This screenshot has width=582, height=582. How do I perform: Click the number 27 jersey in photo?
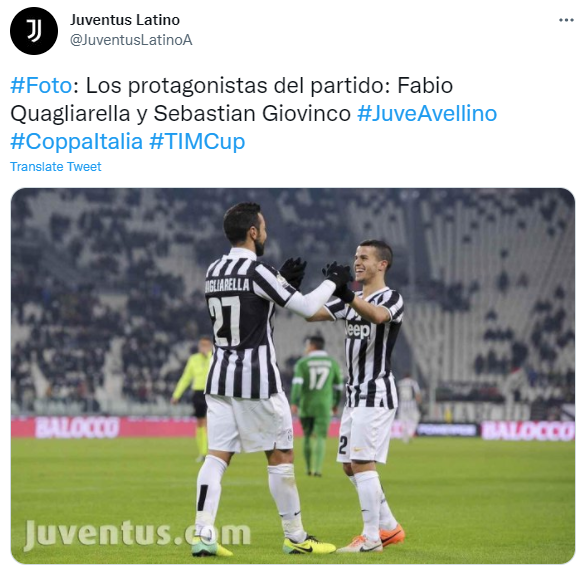point(224,321)
